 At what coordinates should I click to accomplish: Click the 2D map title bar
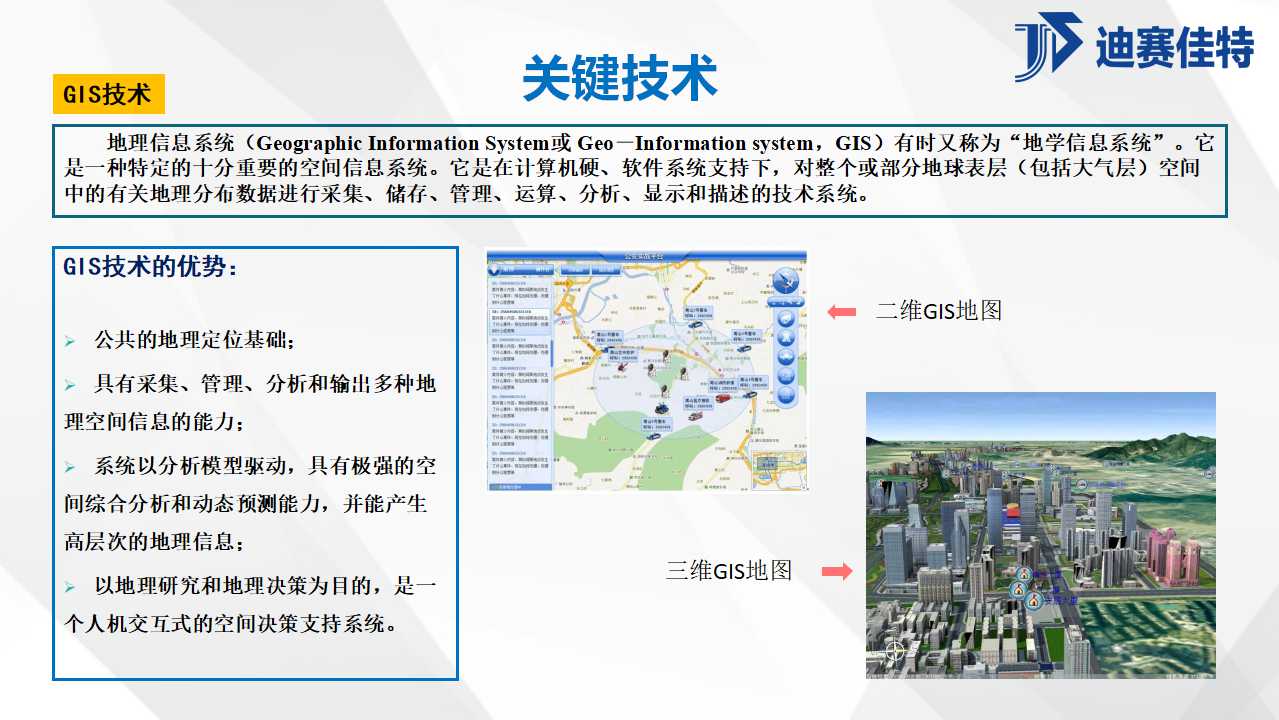tap(646, 256)
